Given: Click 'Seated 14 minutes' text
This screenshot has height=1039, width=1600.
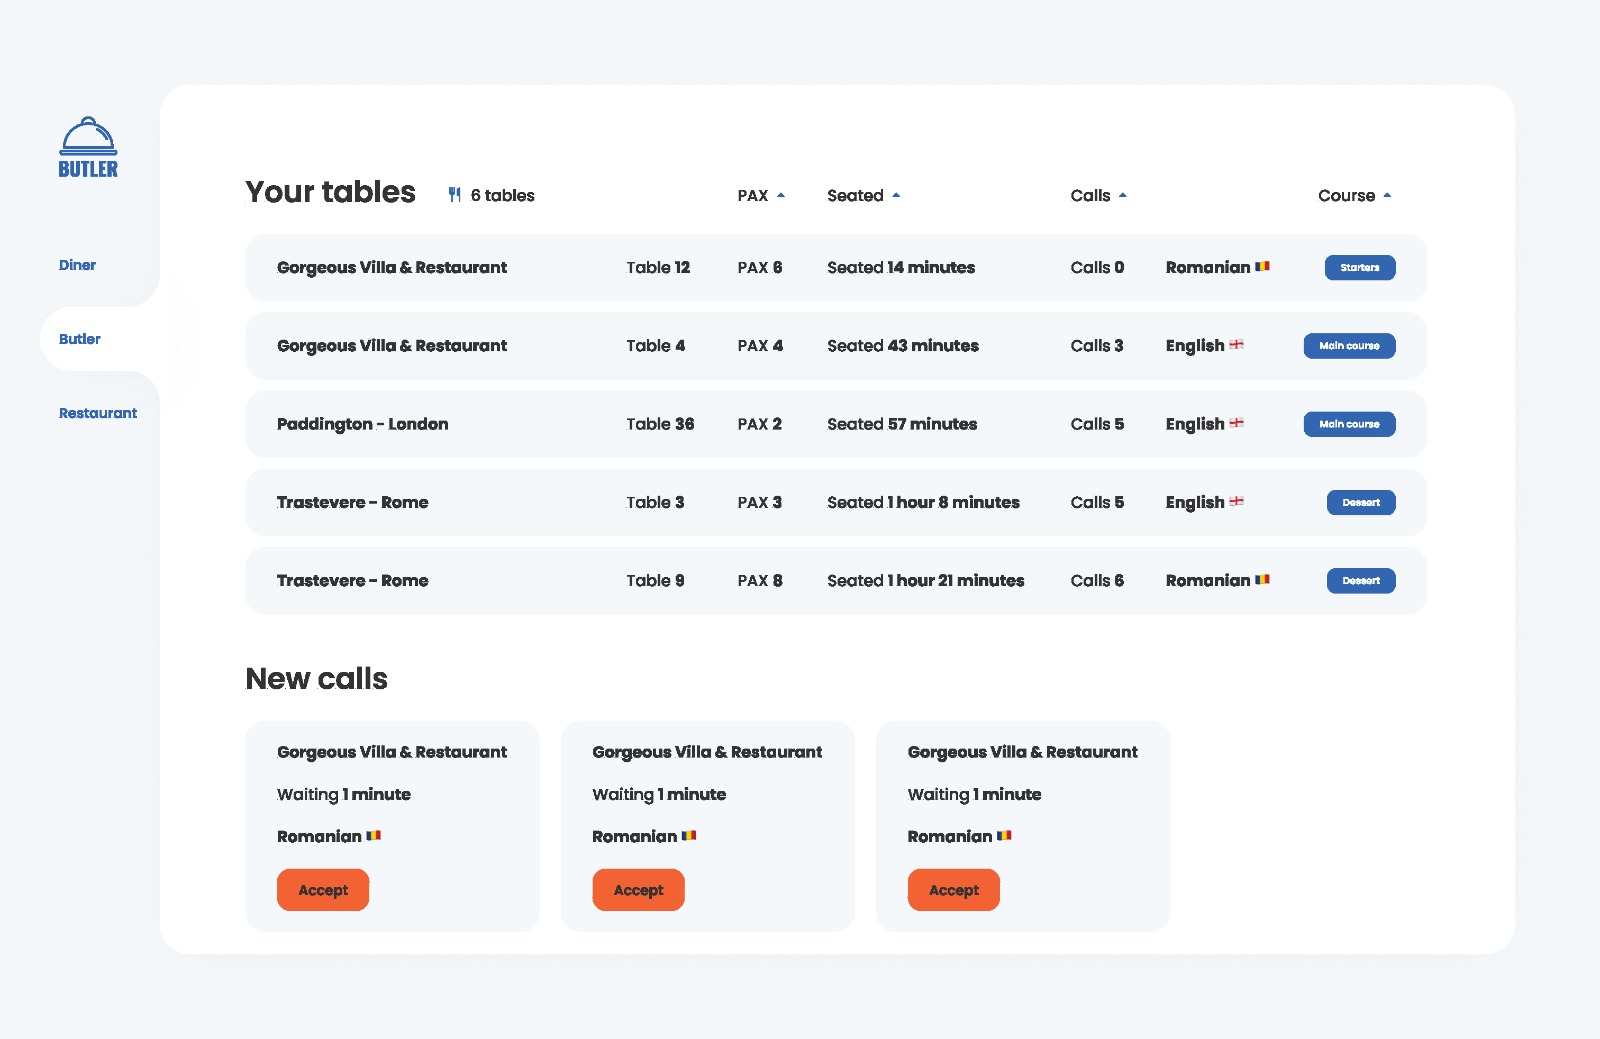Looking at the screenshot, I should [901, 267].
